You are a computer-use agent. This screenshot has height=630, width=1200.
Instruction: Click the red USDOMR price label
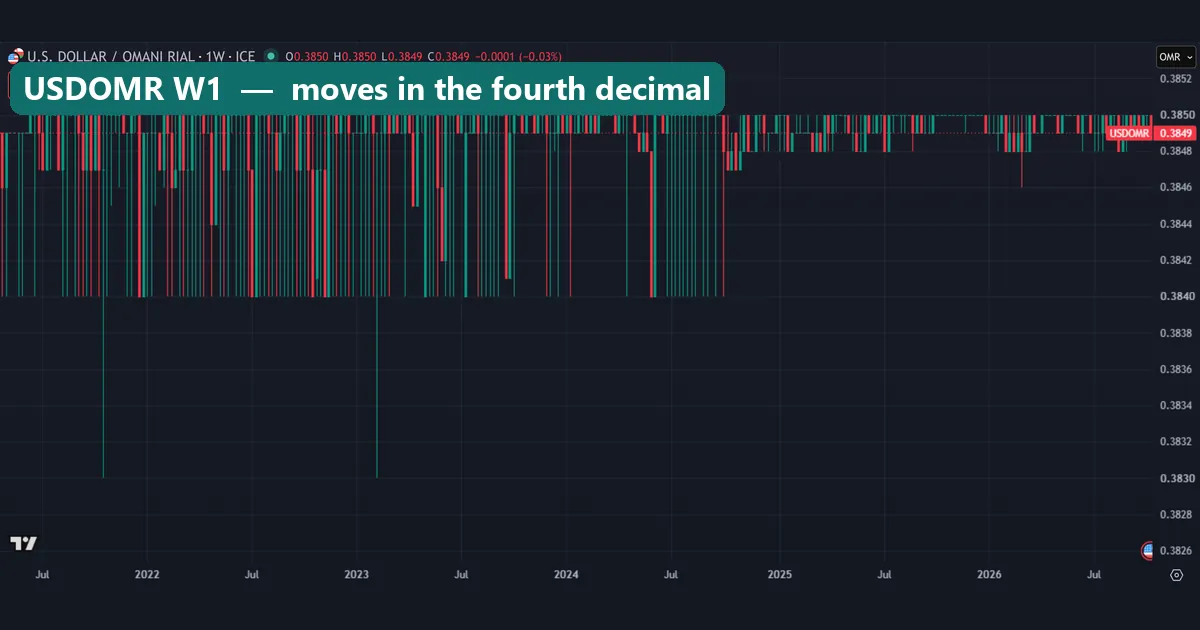tap(1128, 133)
